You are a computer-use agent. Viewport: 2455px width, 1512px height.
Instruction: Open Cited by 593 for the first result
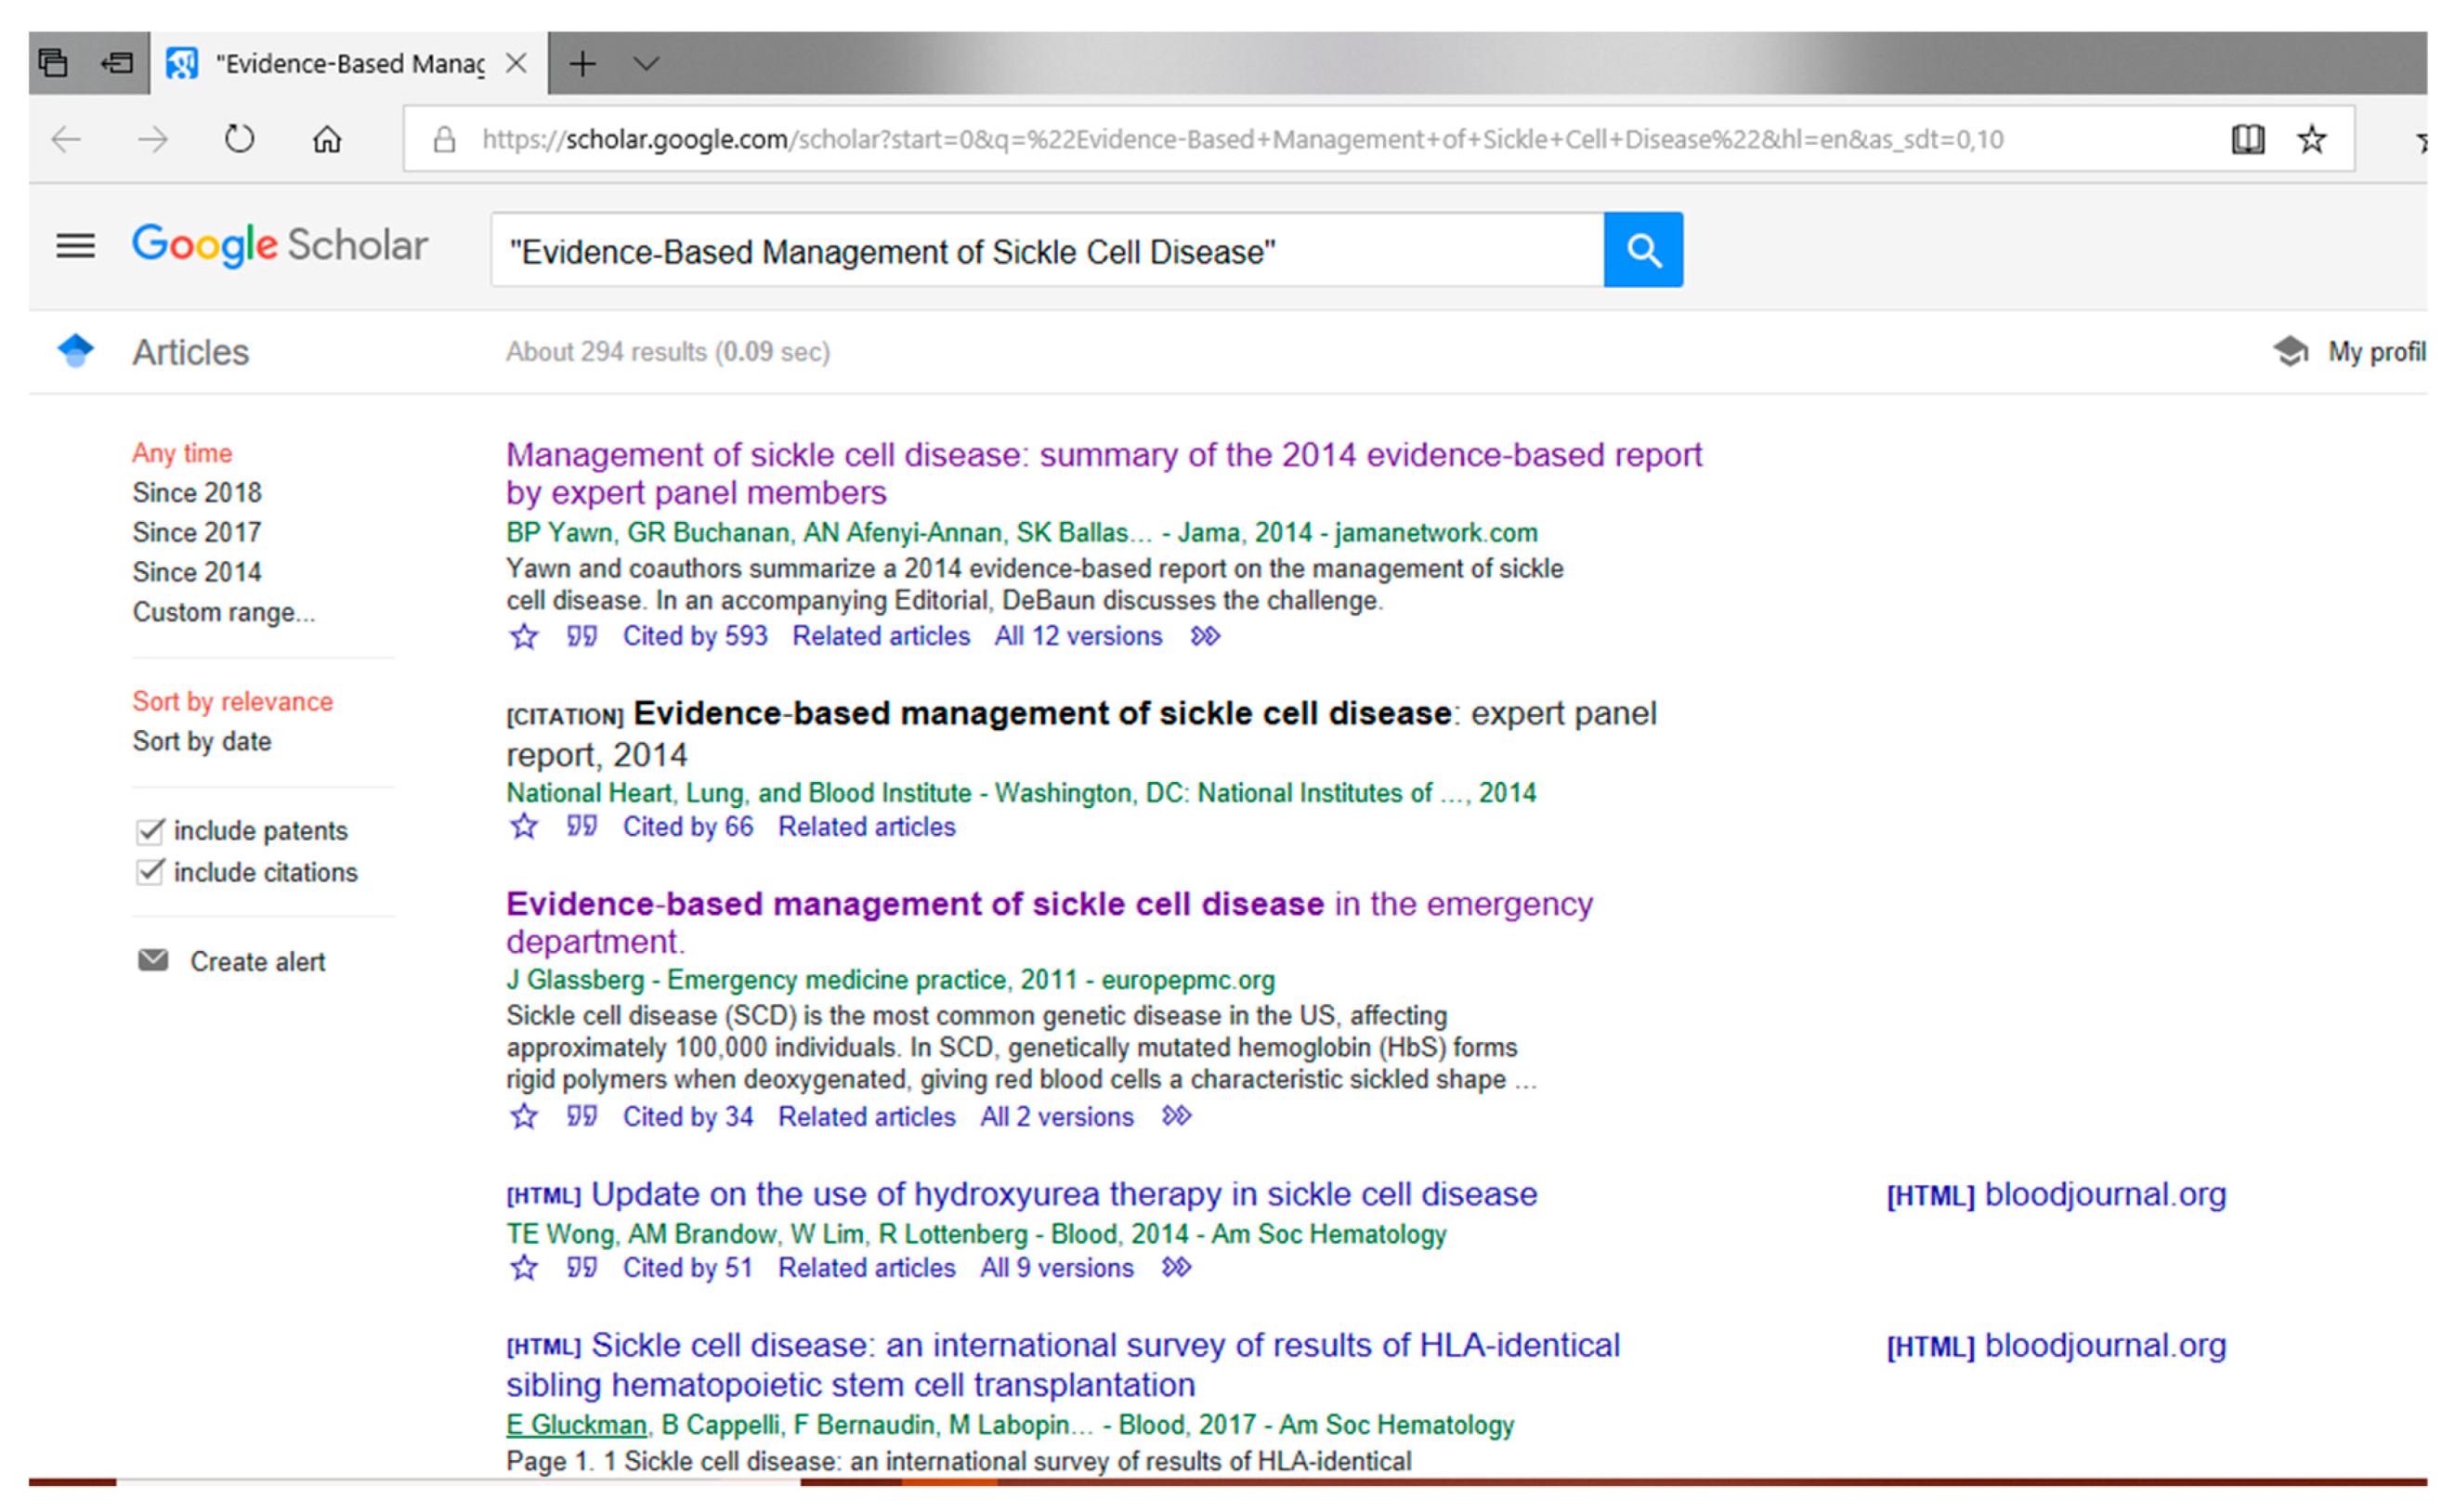(x=695, y=636)
